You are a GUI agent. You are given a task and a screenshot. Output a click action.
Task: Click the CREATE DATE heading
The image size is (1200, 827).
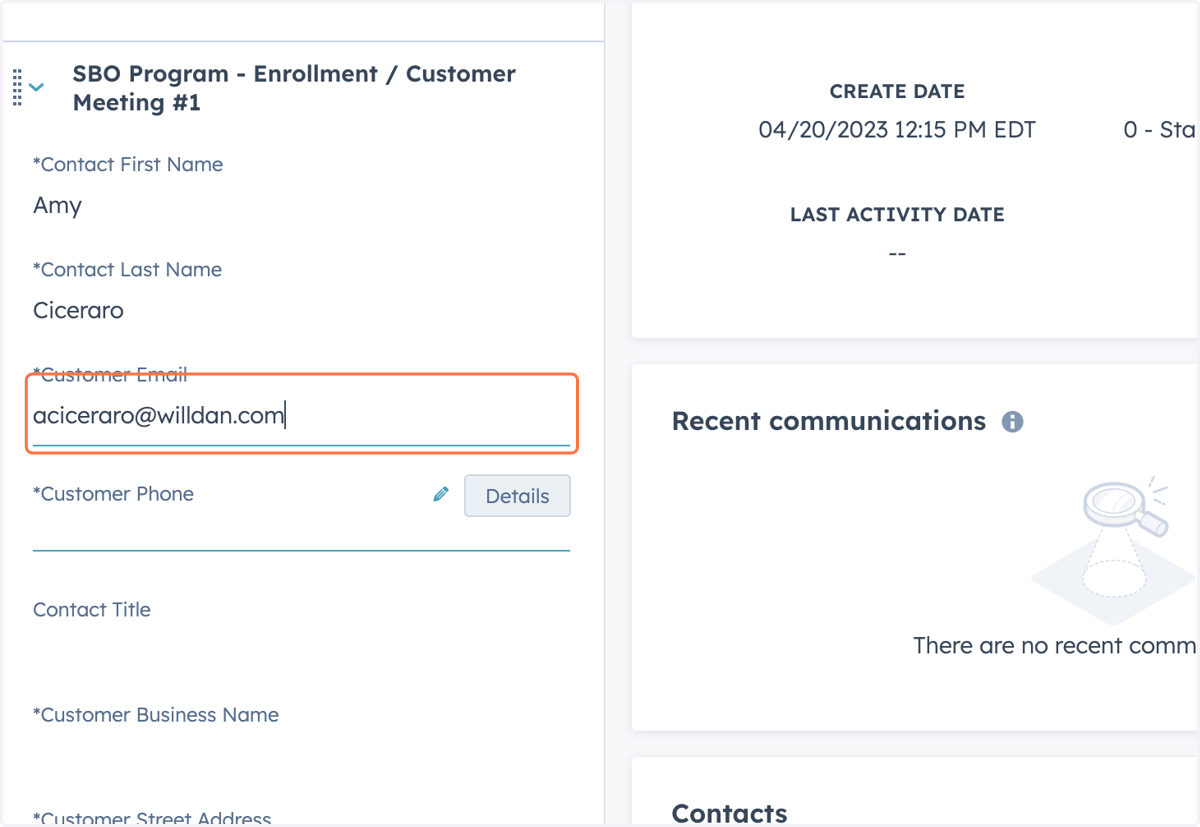click(x=897, y=92)
